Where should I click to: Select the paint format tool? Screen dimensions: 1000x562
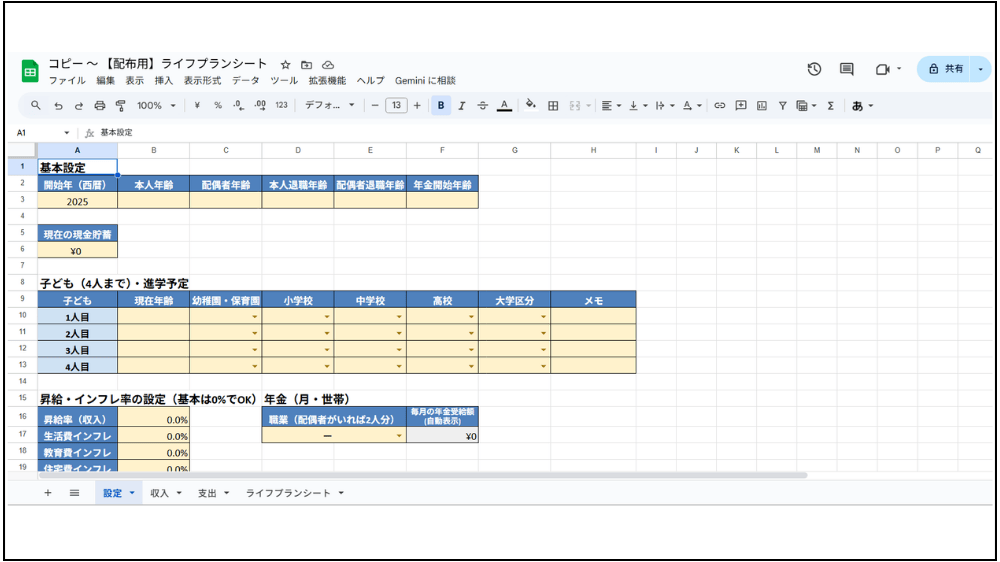click(120, 105)
